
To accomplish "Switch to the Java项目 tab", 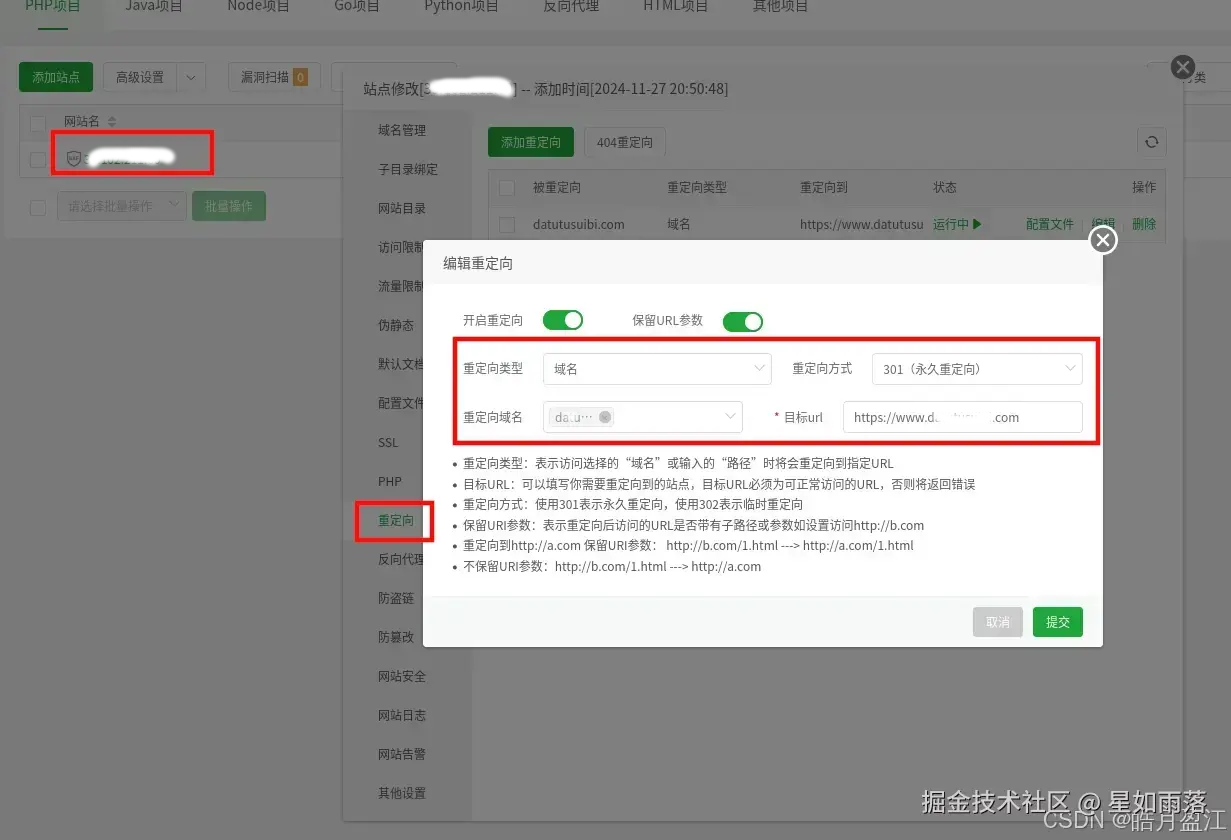I will 152,6.
